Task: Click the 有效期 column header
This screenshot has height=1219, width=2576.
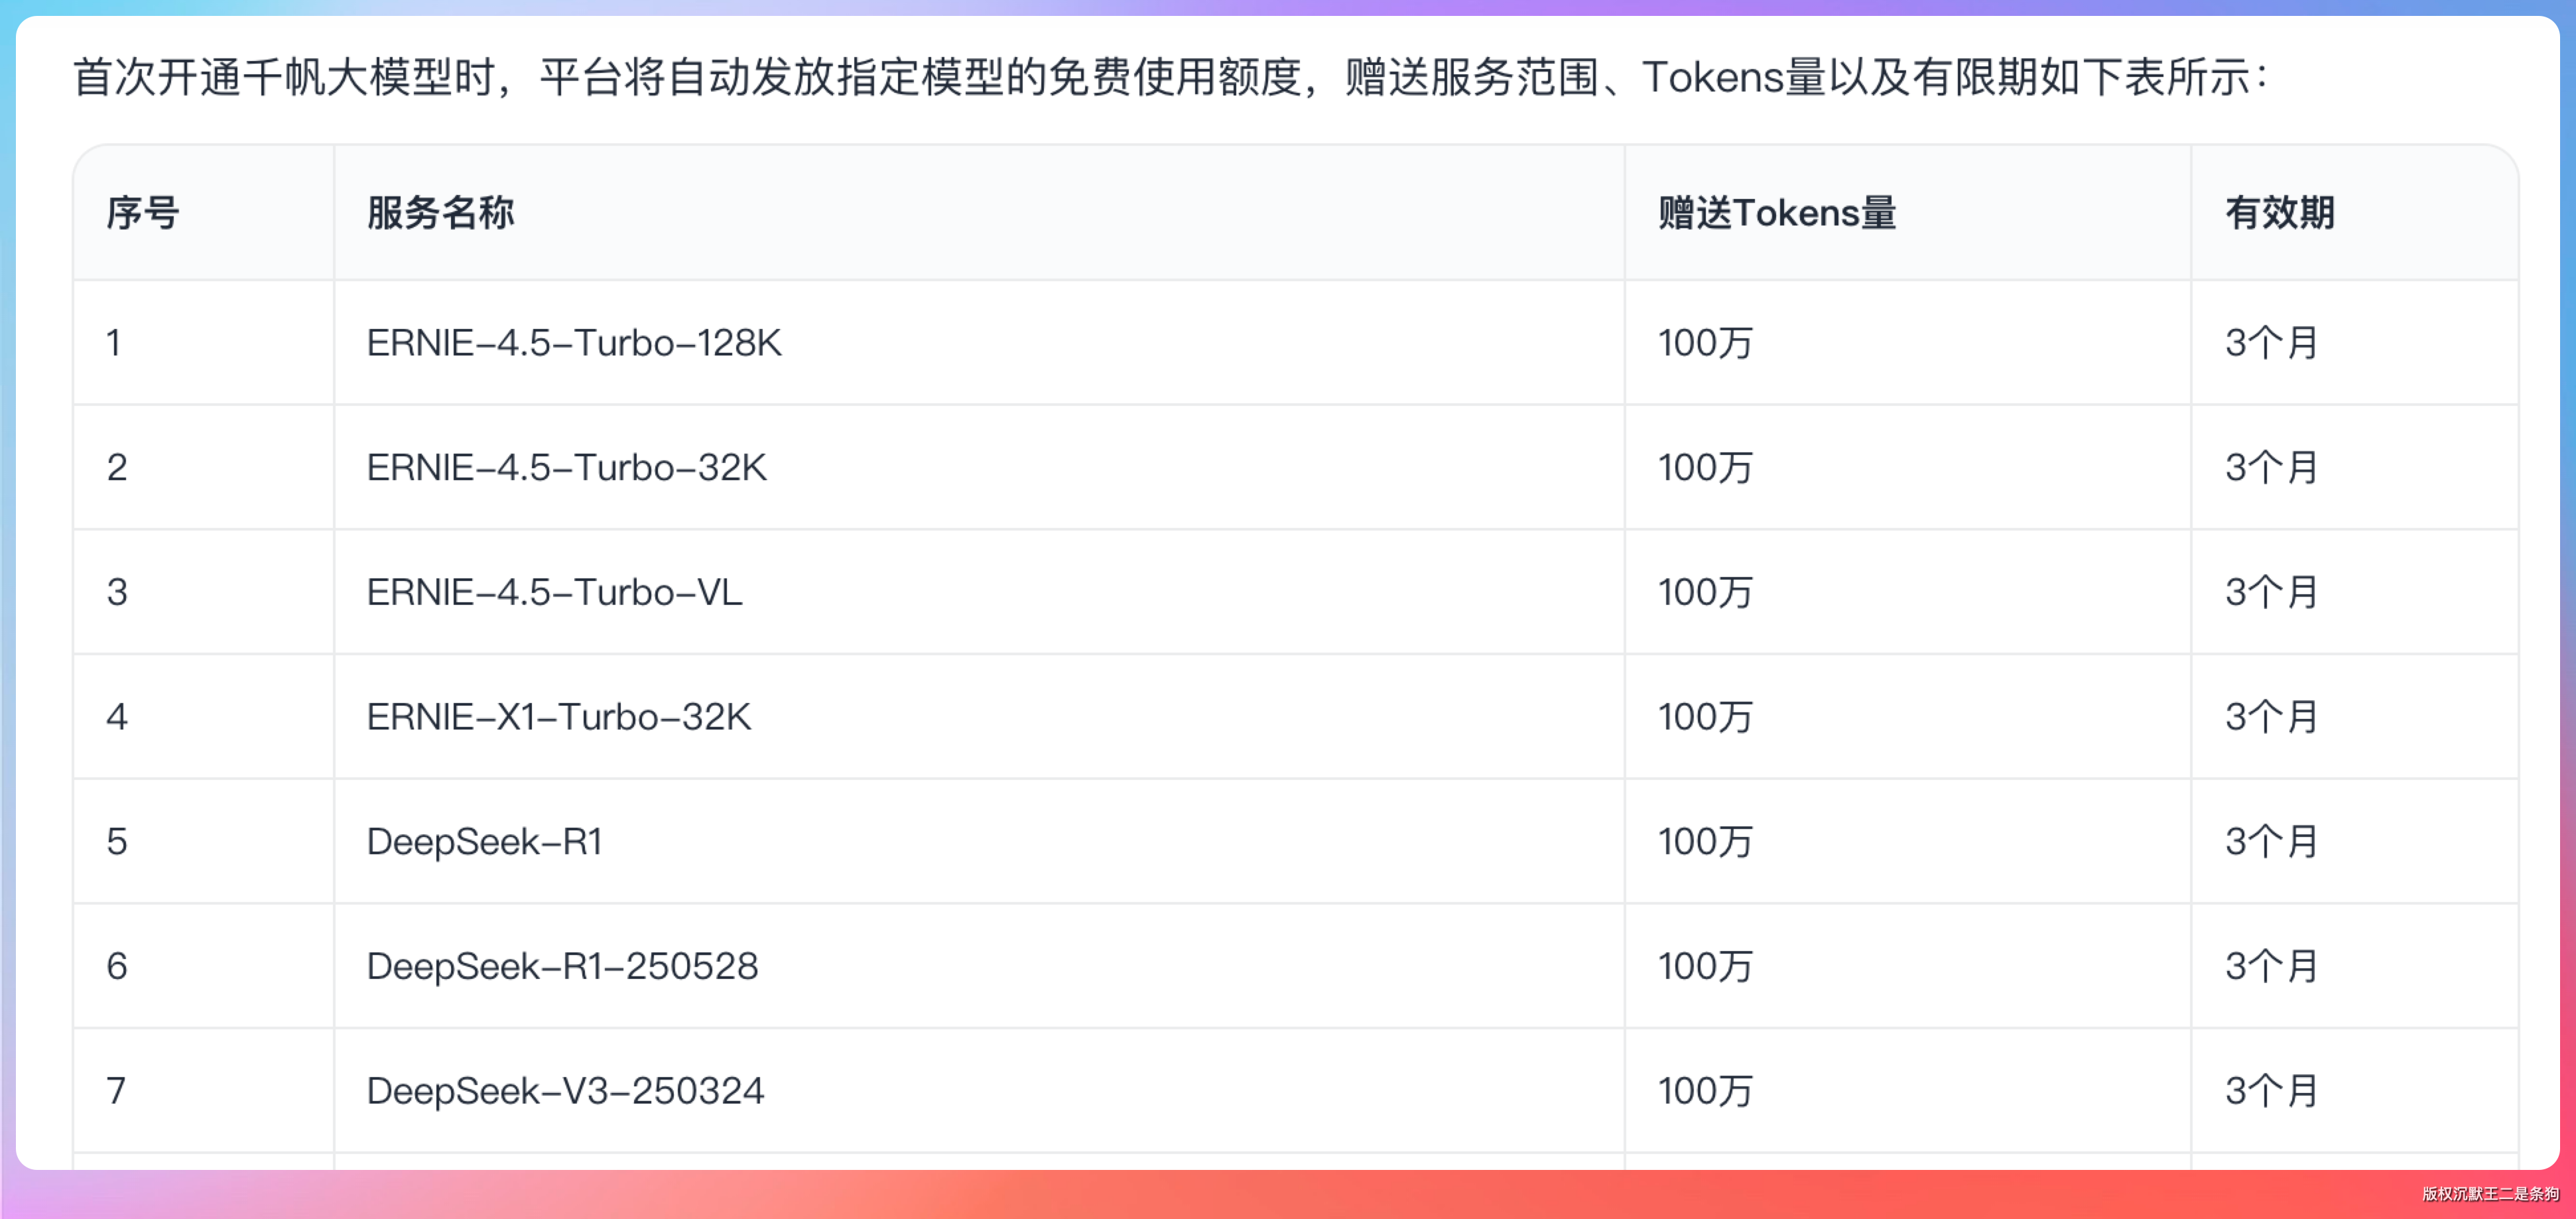Action: (x=2279, y=213)
